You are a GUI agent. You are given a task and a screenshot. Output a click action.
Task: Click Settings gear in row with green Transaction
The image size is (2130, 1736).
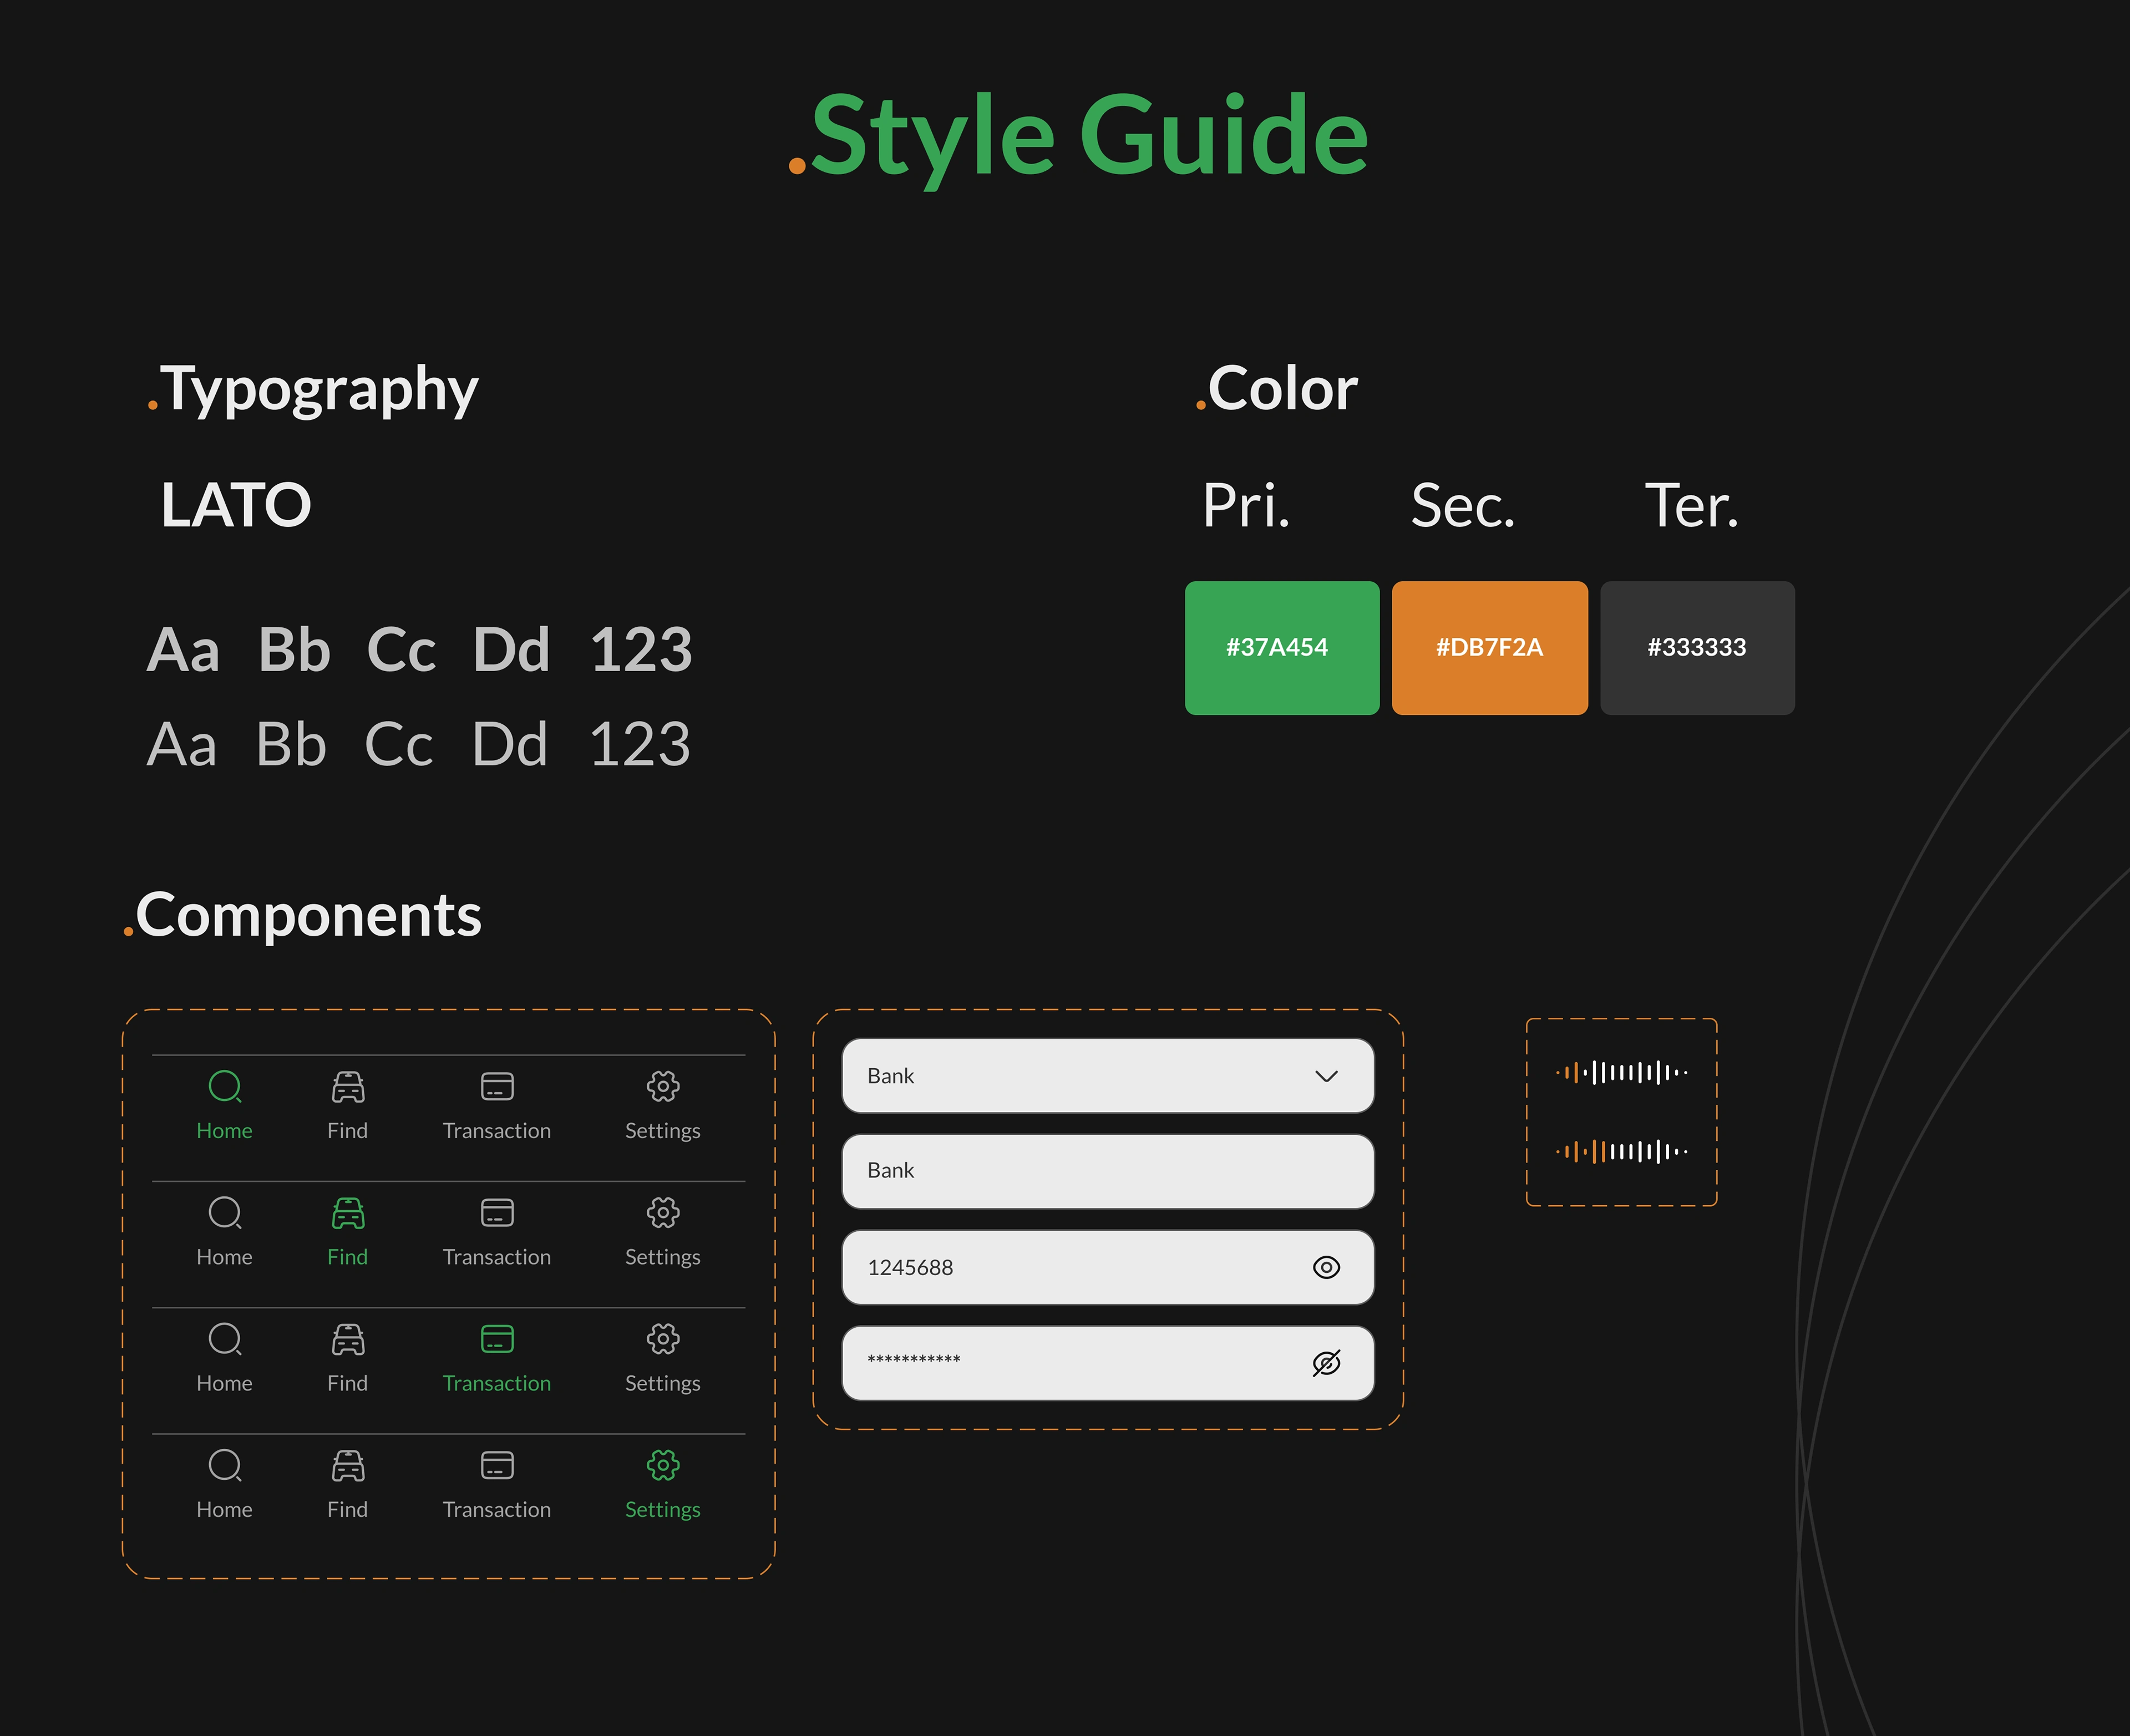[663, 1339]
